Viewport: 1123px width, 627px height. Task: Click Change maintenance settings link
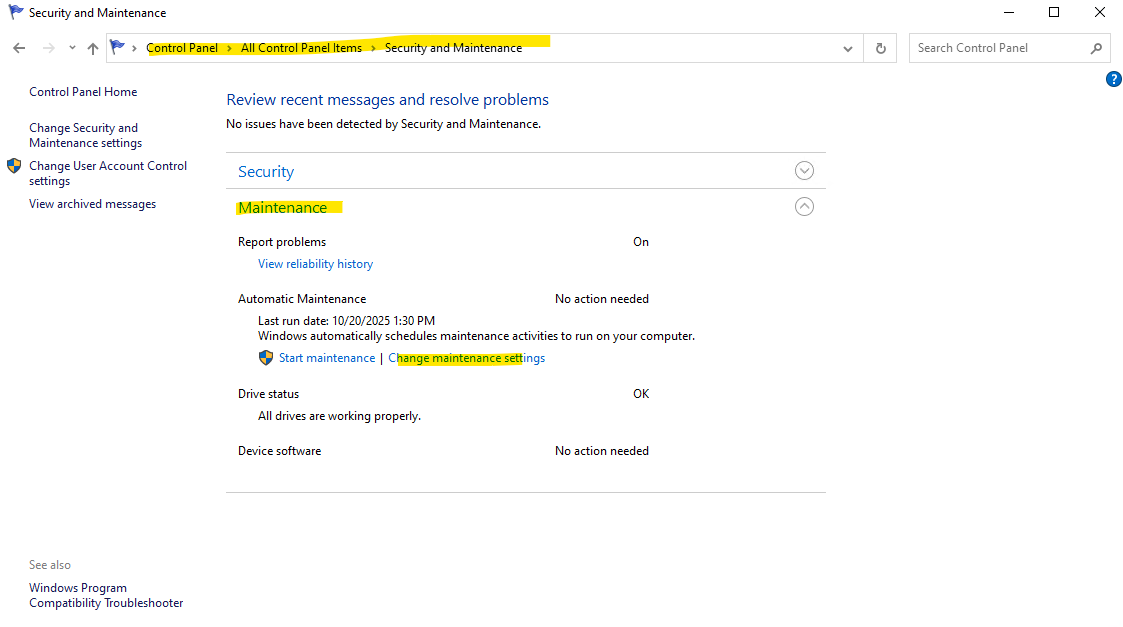(x=466, y=358)
